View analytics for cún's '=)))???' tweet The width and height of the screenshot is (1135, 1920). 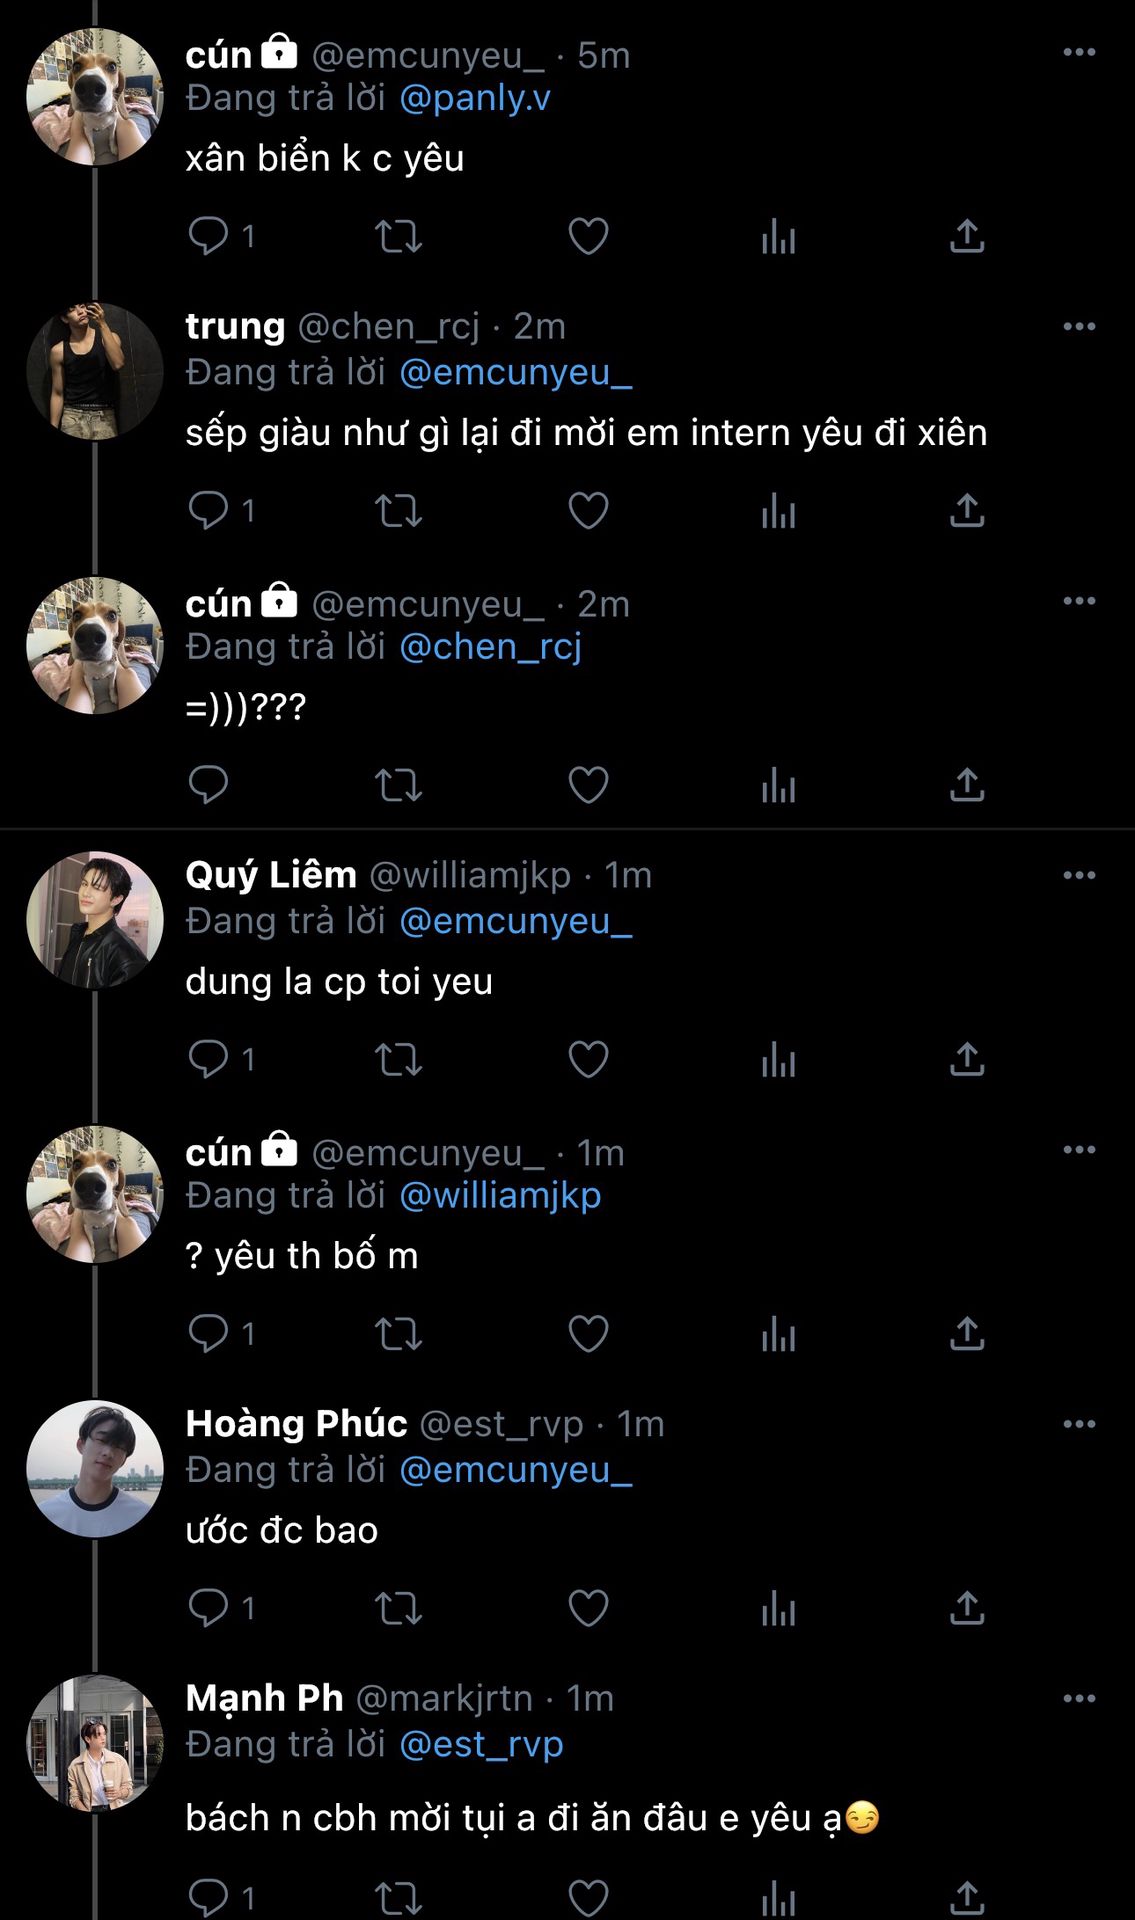778,786
